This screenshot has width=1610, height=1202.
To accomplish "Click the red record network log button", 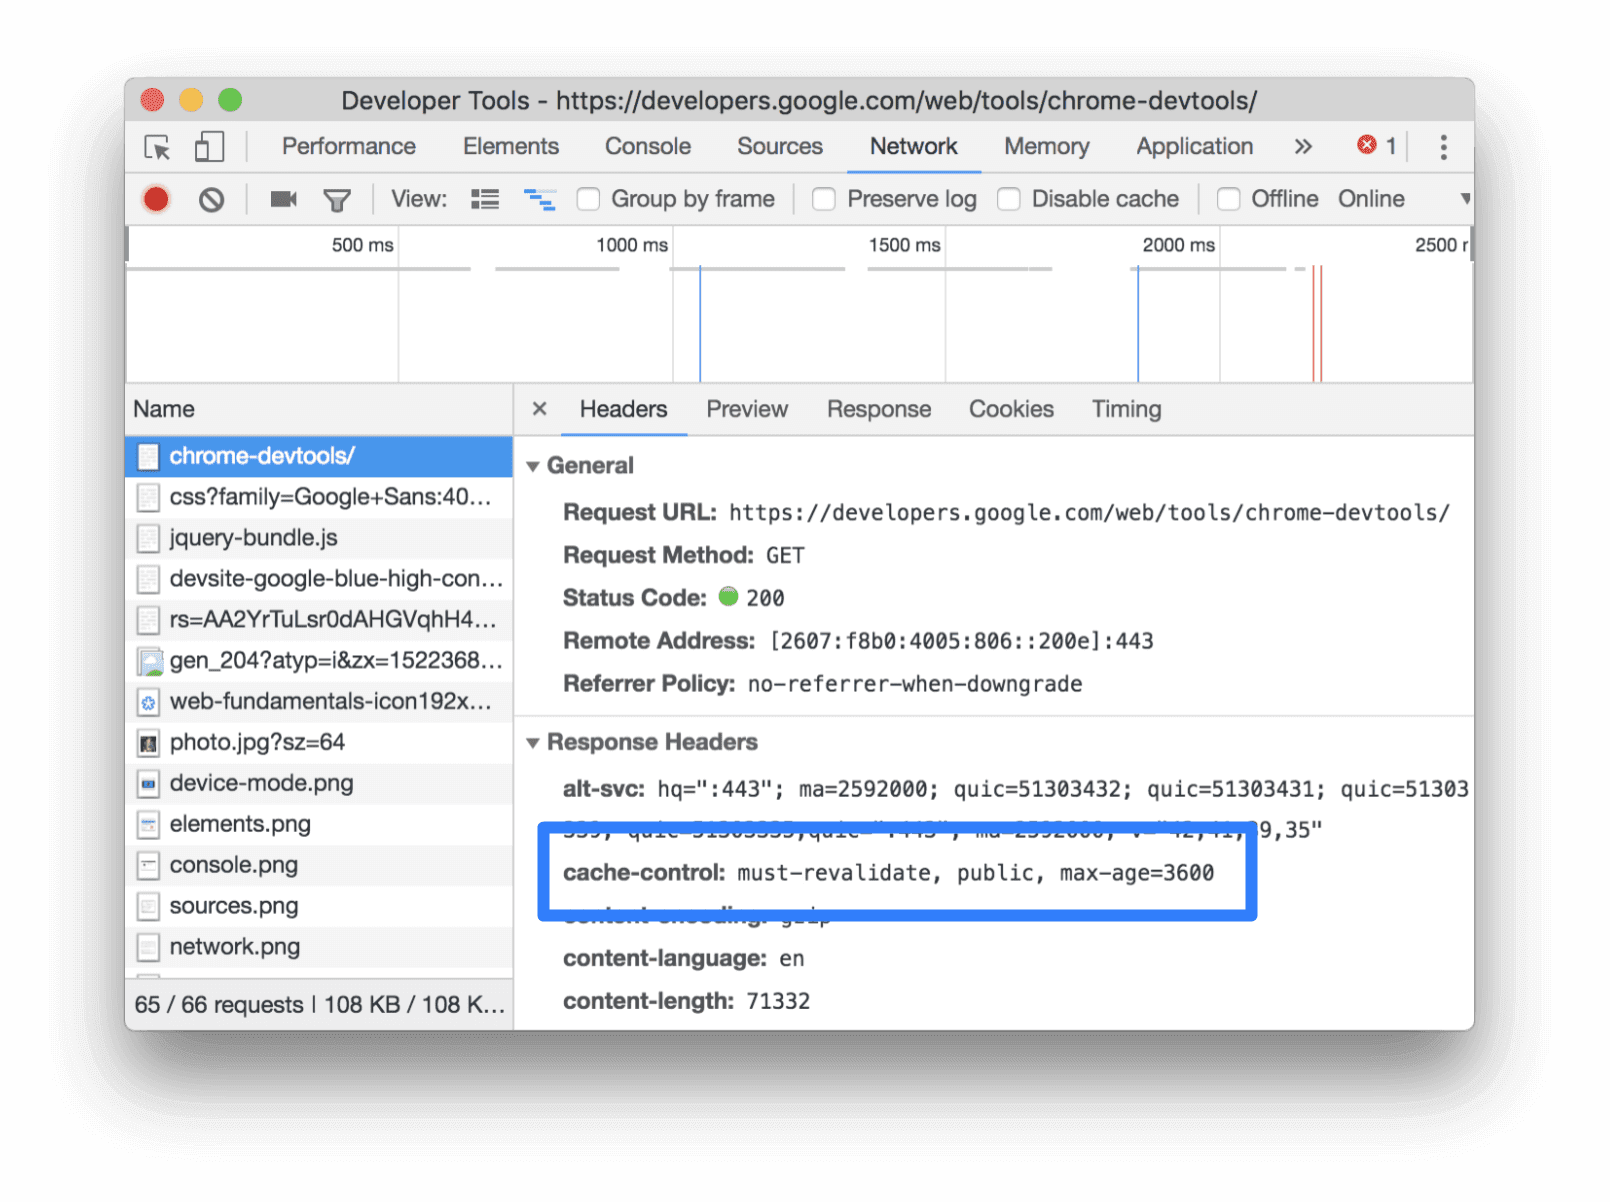I will [x=156, y=199].
